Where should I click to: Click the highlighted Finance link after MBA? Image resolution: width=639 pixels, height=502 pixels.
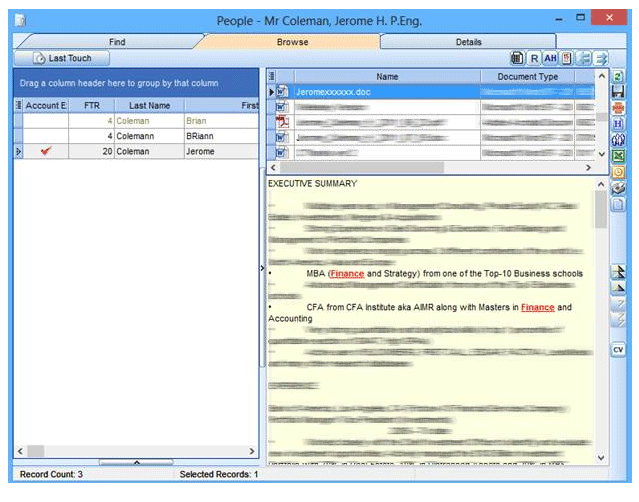coord(347,273)
